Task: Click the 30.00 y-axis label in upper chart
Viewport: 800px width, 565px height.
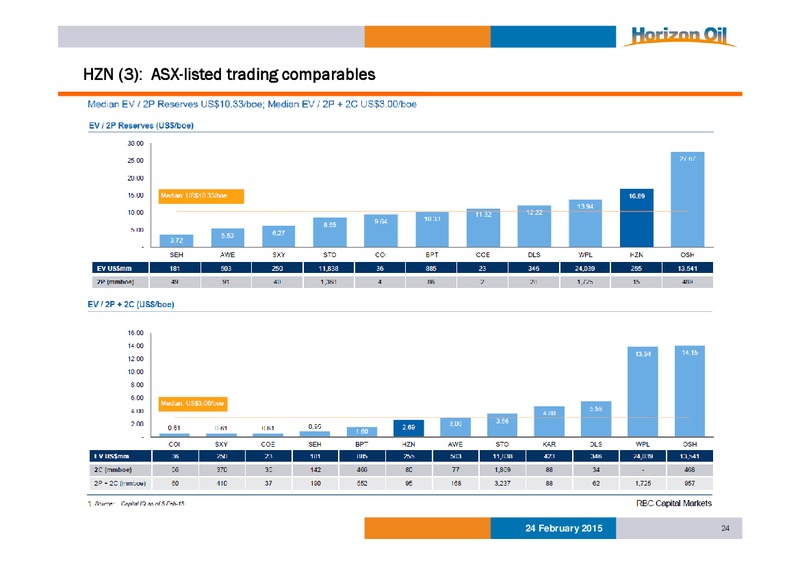Action: [136, 144]
